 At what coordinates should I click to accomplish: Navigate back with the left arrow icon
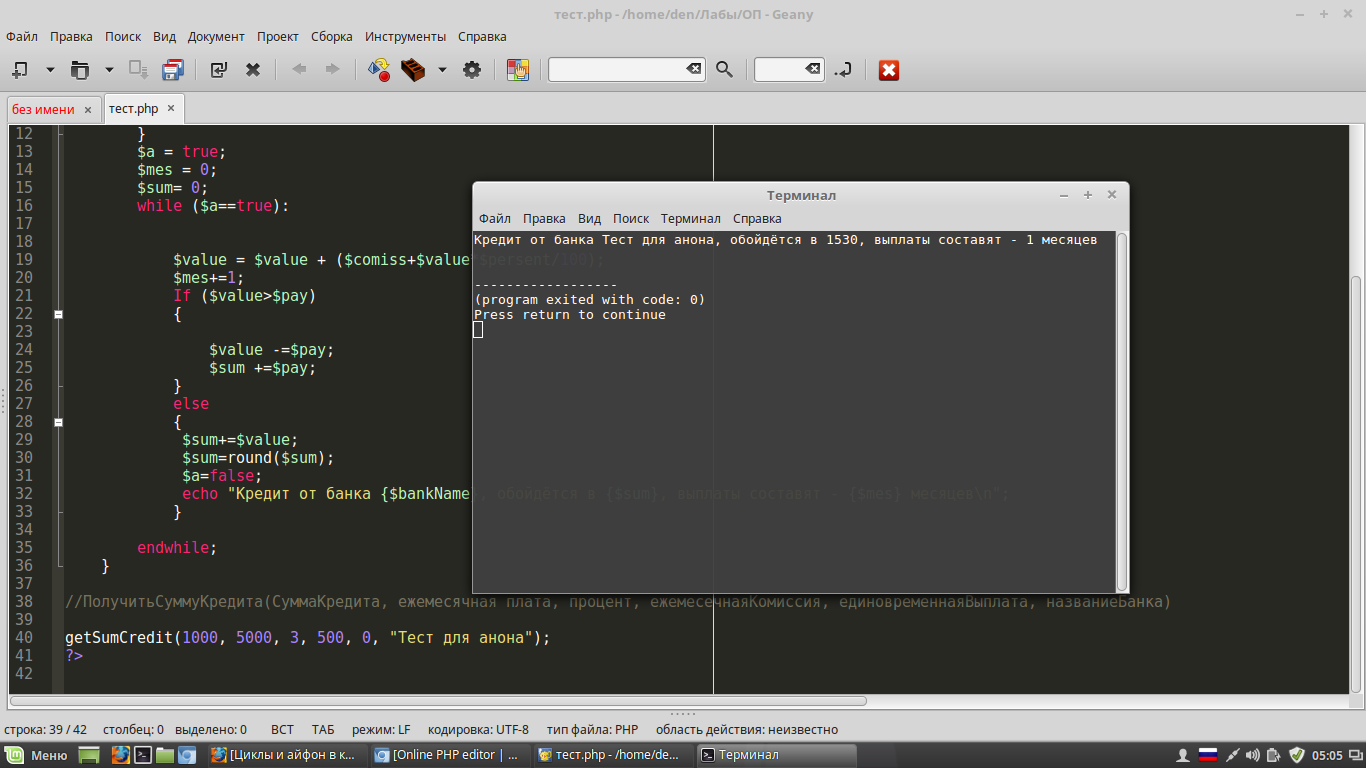(x=298, y=70)
